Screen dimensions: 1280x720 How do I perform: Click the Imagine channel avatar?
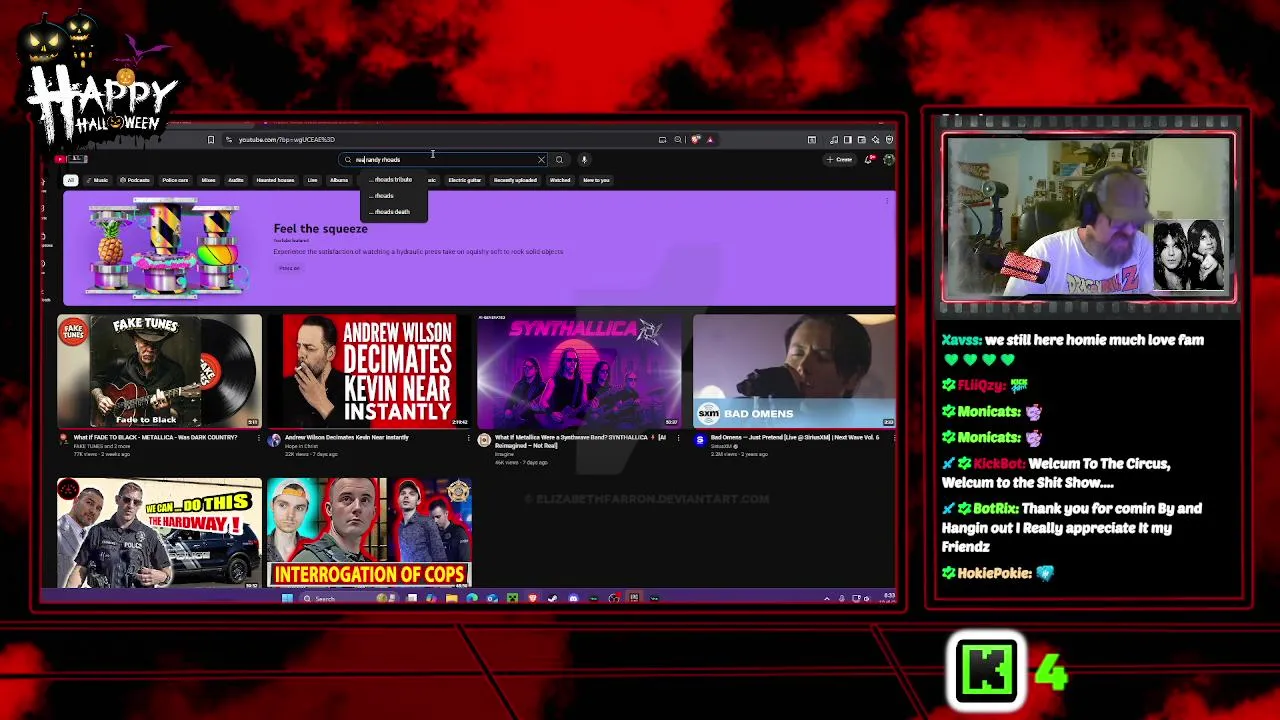tap(484, 440)
